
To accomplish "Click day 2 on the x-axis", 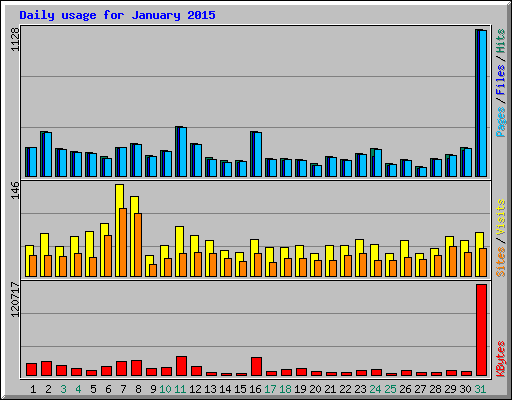I will [48, 389].
